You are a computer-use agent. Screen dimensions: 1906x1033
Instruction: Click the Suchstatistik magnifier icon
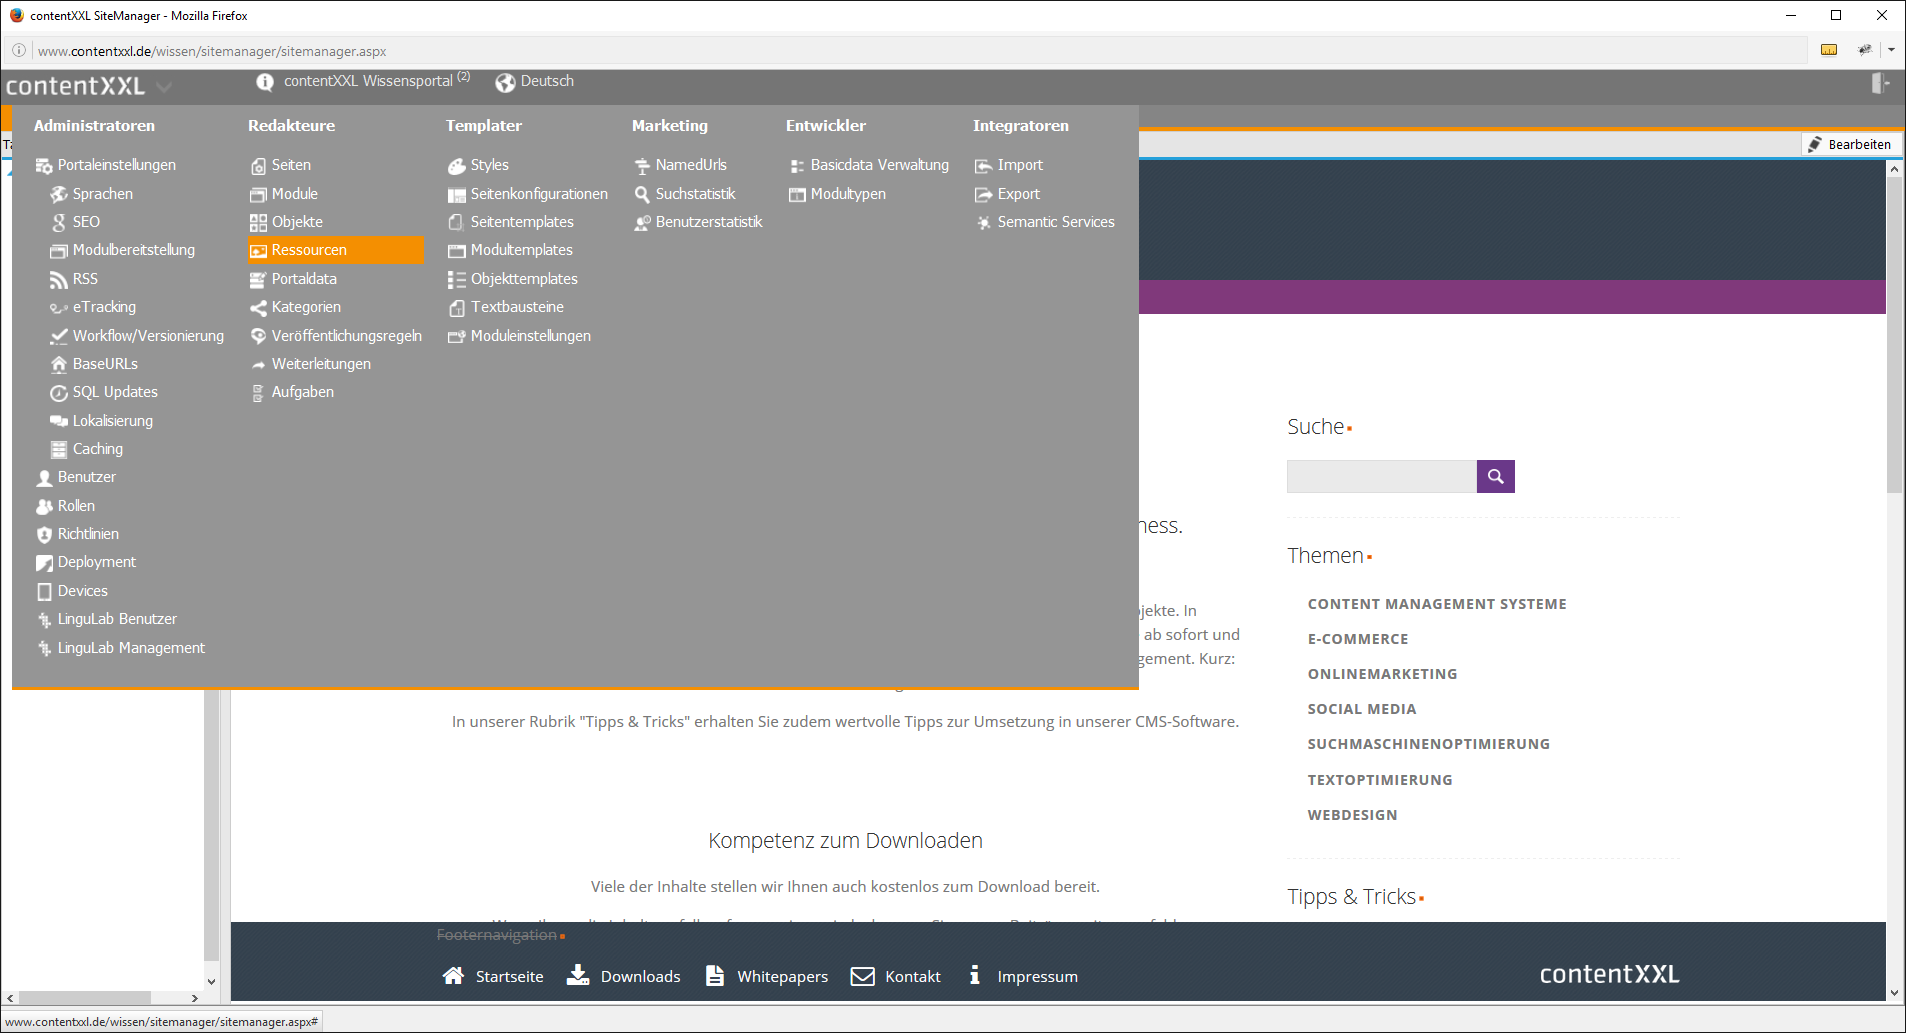[x=642, y=194]
